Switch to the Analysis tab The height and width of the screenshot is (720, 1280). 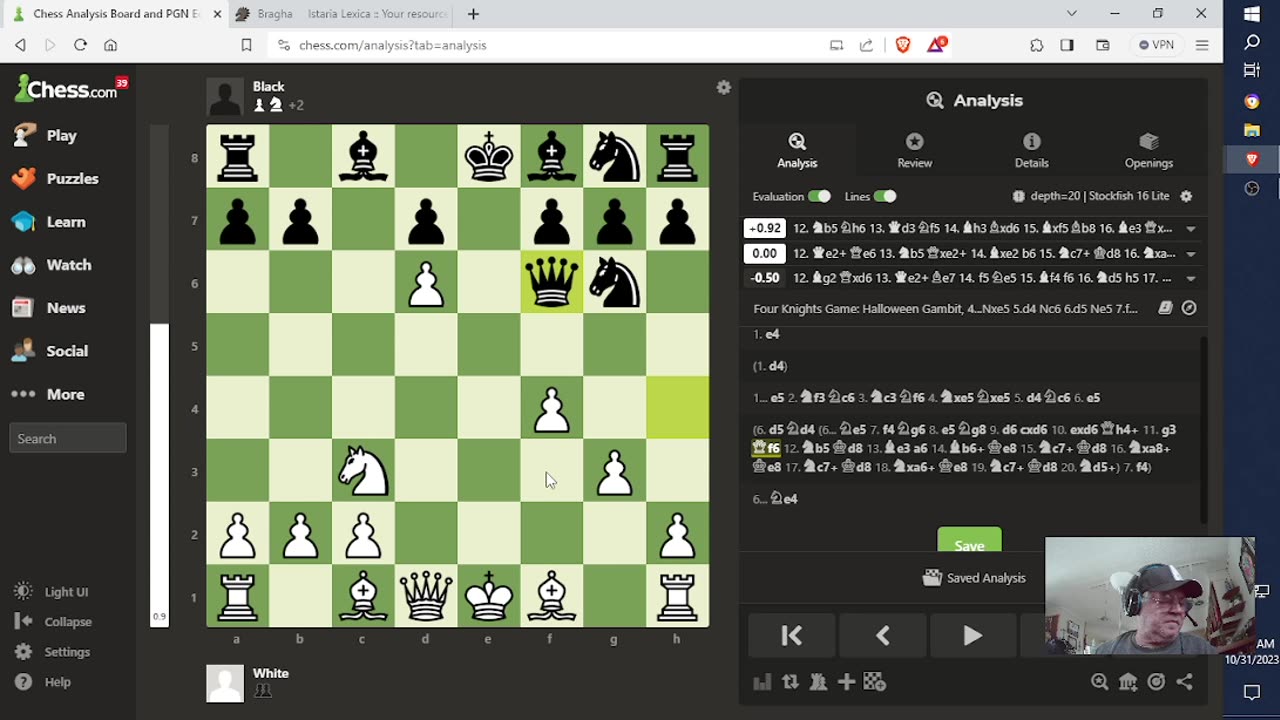pyautogui.click(x=797, y=150)
